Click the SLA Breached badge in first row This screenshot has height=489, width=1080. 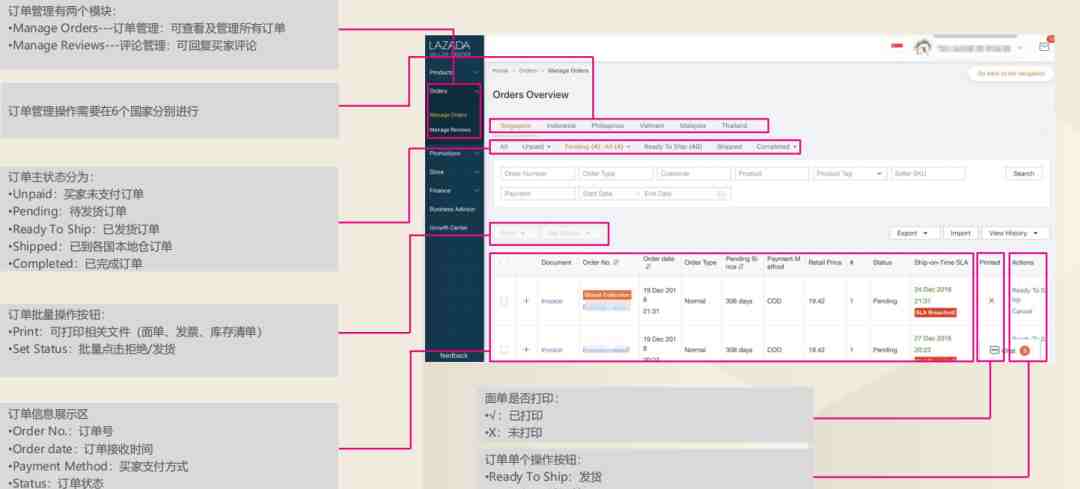point(935,313)
